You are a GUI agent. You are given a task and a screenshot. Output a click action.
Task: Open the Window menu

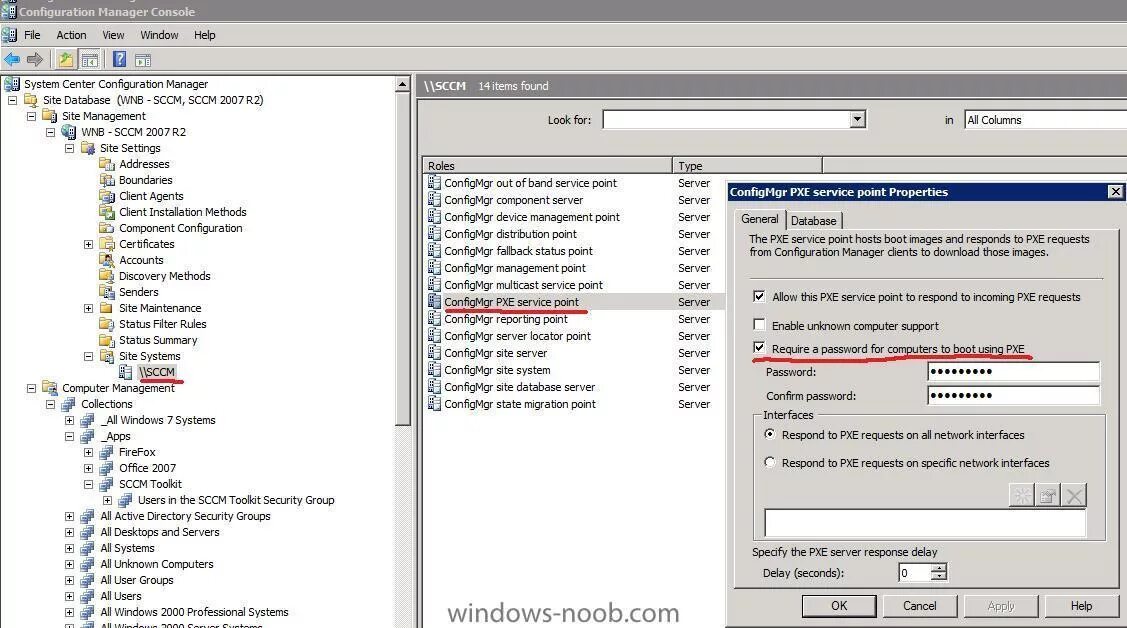coord(159,35)
